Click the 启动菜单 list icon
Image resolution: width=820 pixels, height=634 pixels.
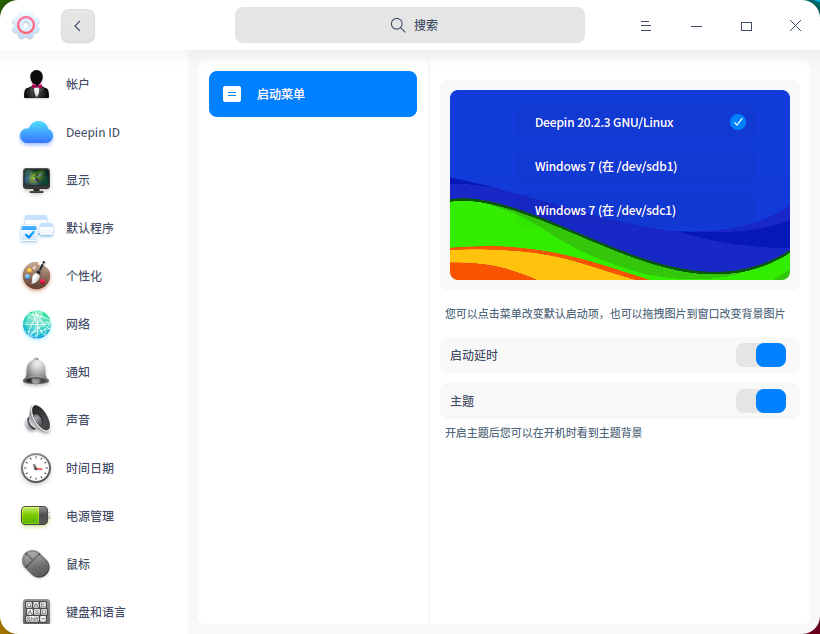(x=232, y=94)
